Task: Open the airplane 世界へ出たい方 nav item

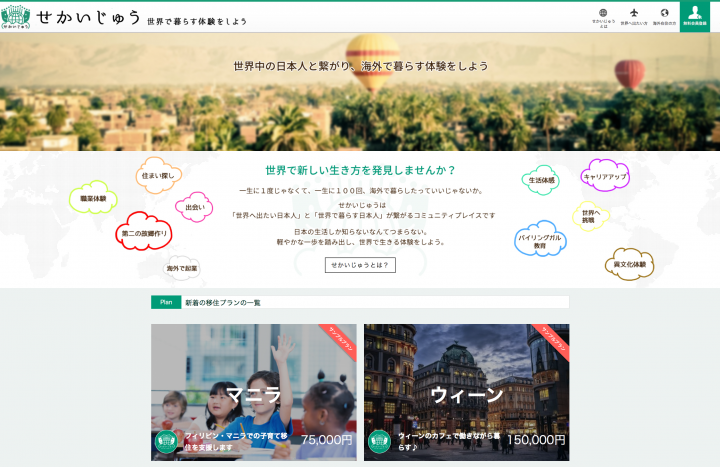Action: coord(634,17)
